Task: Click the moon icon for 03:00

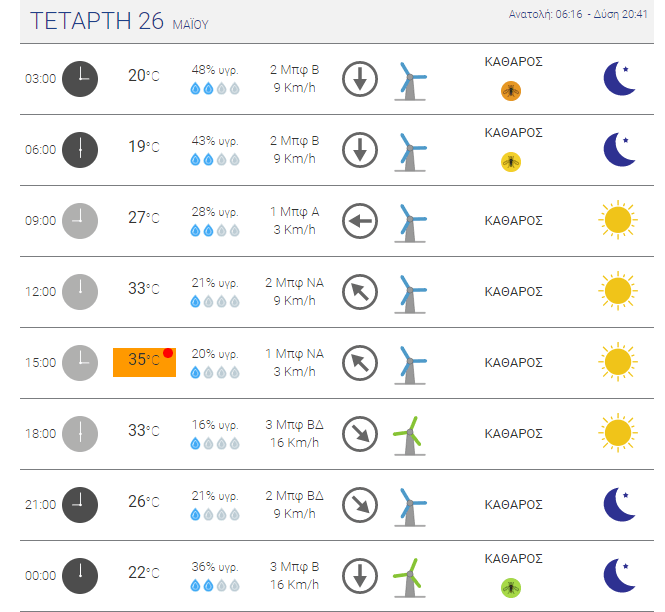Action: pyautogui.click(x=619, y=78)
